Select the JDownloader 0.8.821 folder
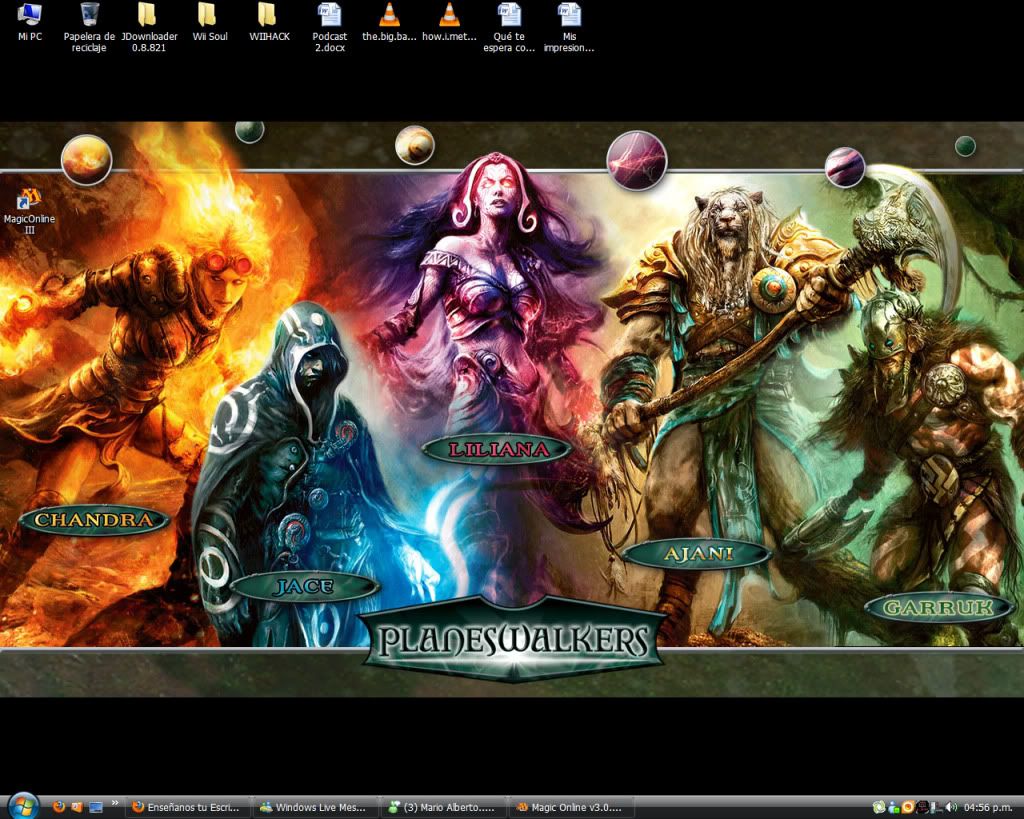Screen dimensions: 1024x819 click(x=149, y=27)
